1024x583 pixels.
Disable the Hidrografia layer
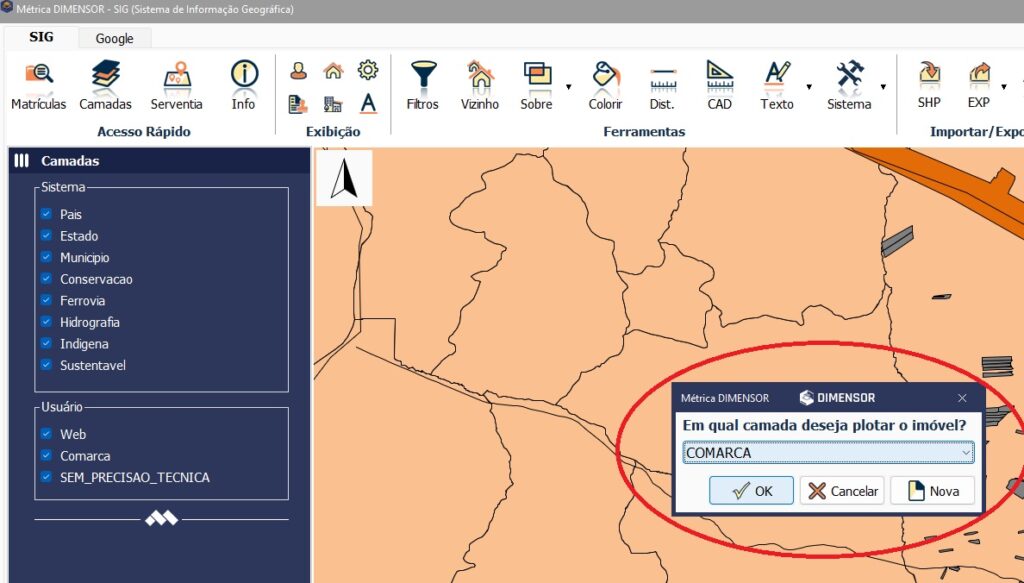pyautogui.click(x=46, y=321)
